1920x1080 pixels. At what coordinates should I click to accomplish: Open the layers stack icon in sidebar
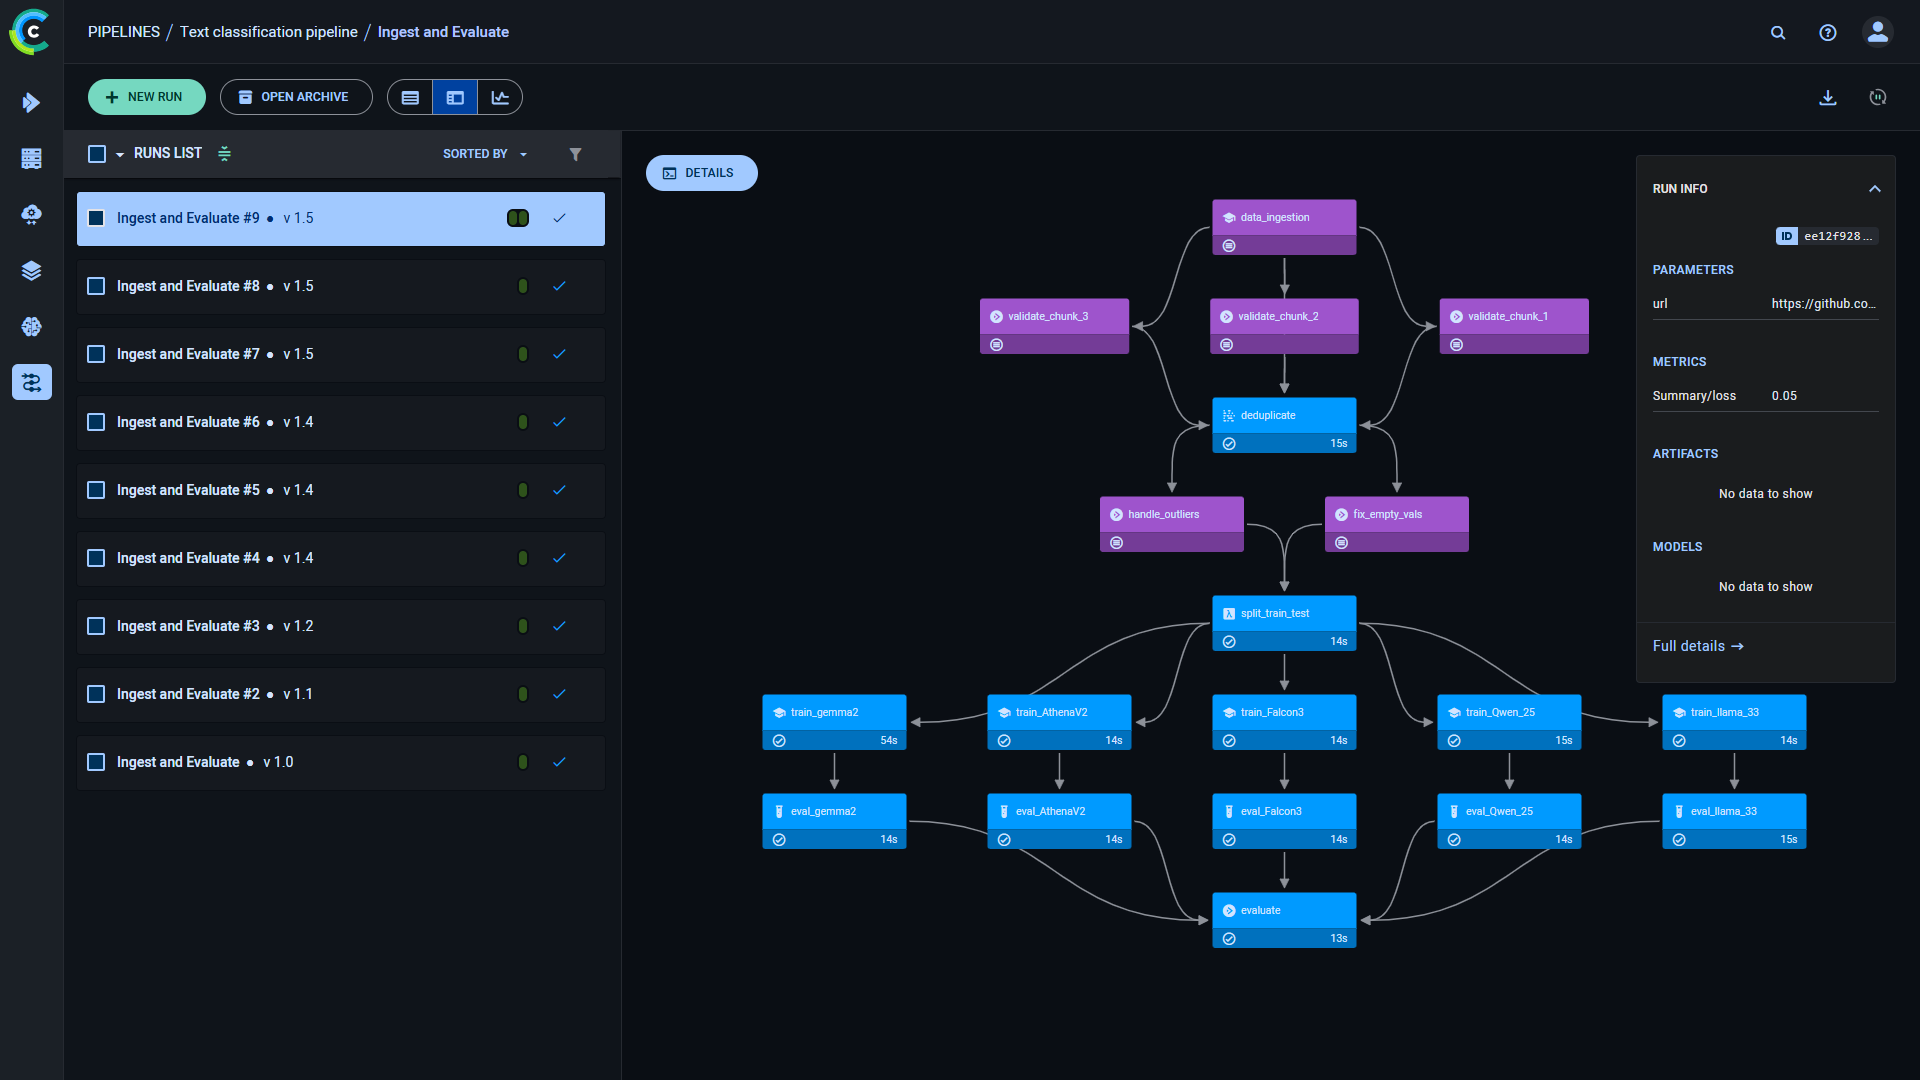tap(31, 270)
